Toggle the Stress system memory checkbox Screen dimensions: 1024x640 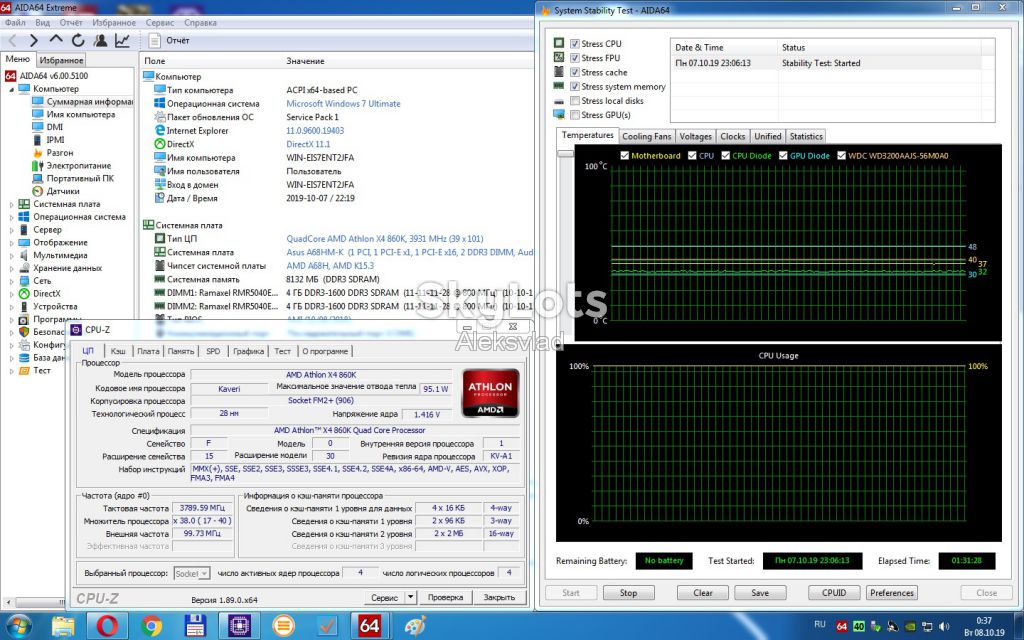575,86
